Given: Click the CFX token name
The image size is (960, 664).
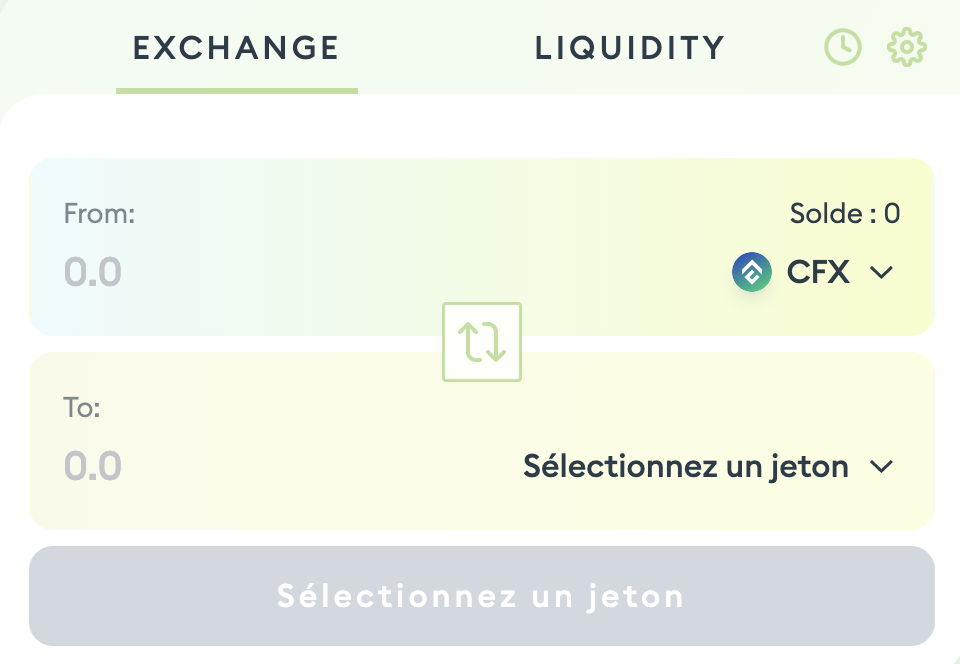Looking at the screenshot, I should pos(818,272).
